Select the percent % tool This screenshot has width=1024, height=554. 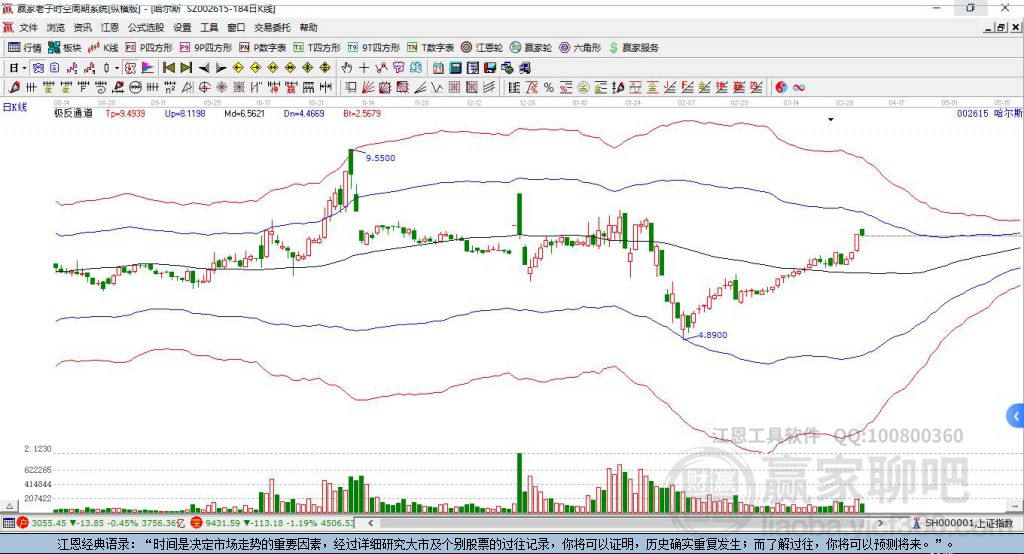tap(549, 88)
